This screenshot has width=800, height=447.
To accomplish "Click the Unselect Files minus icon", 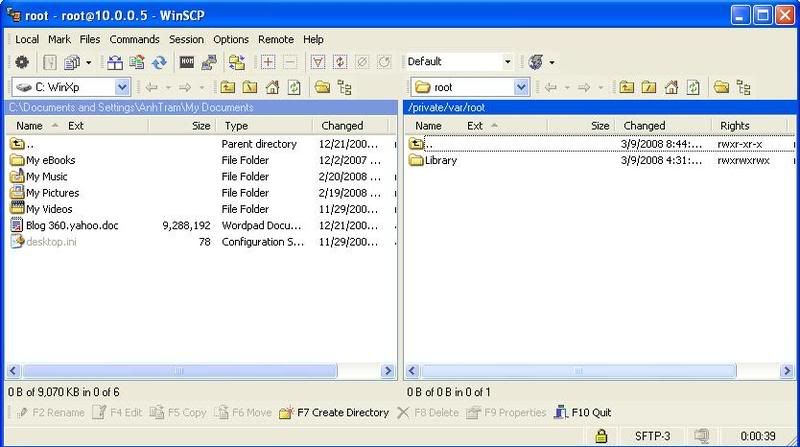I will coord(290,62).
